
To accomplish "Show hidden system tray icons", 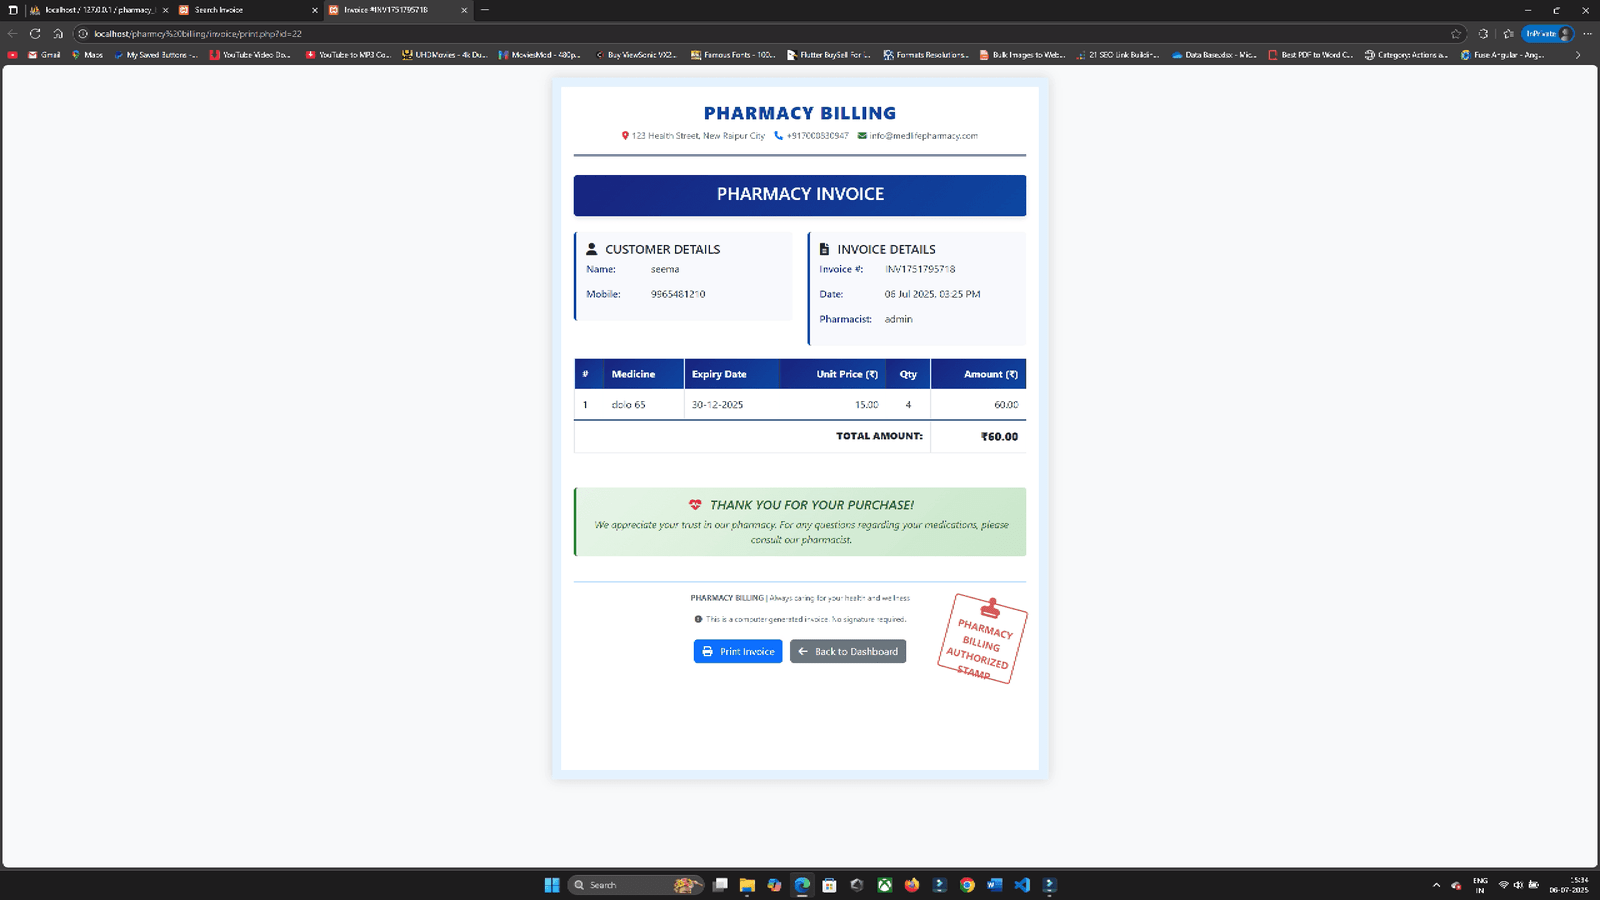I will click(x=1436, y=885).
